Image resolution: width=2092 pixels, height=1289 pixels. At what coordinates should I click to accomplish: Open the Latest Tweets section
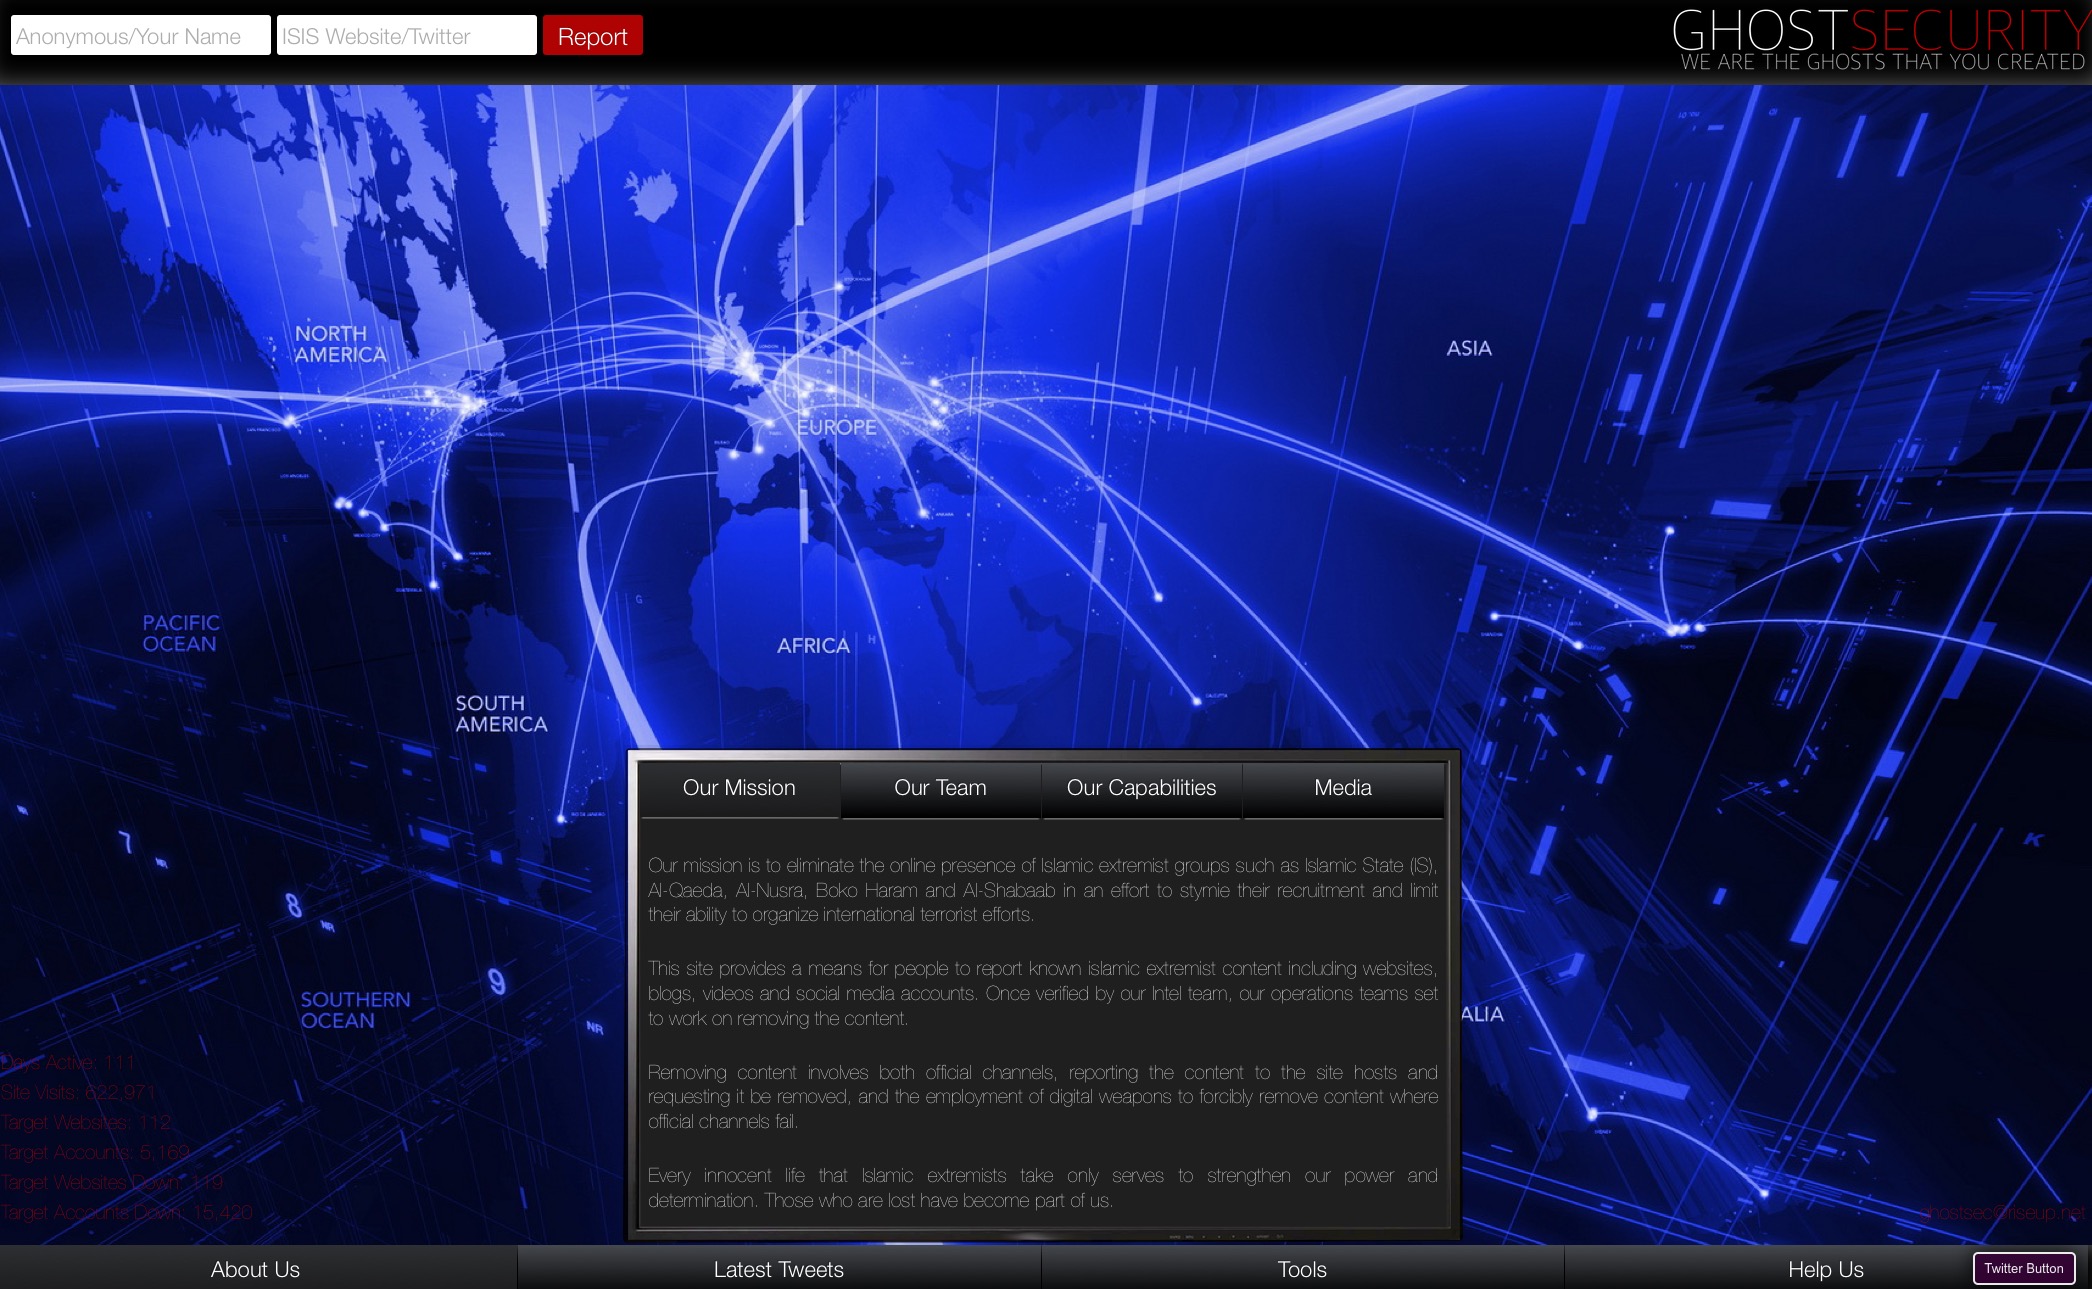tap(778, 1269)
